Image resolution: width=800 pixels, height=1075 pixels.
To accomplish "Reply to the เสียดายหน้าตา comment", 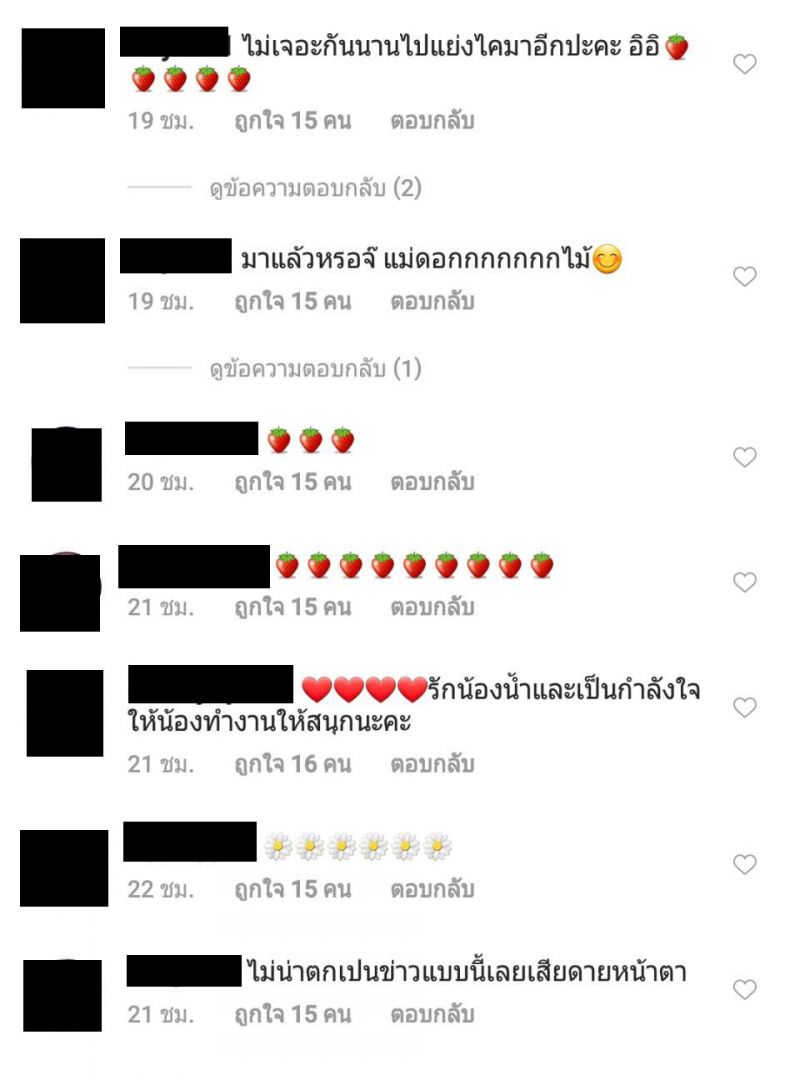I will point(433,1014).
